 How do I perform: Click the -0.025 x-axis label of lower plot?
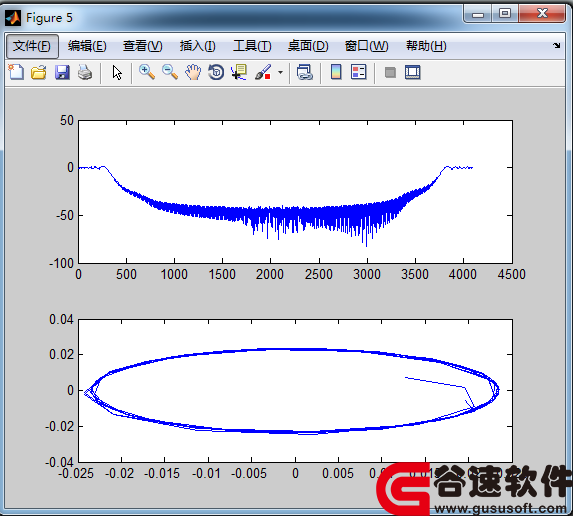point(76,474)
